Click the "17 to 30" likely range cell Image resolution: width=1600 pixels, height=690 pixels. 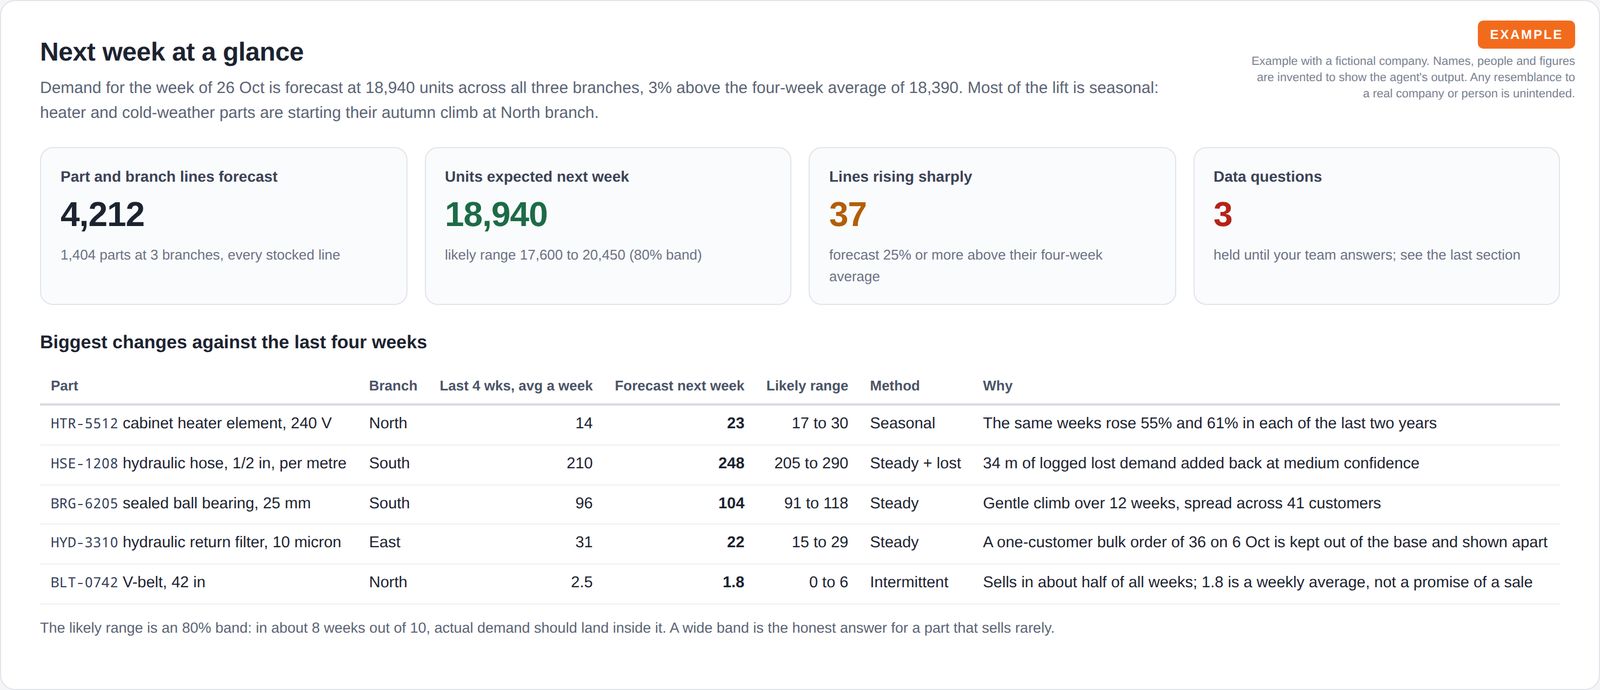pos(820,424)
